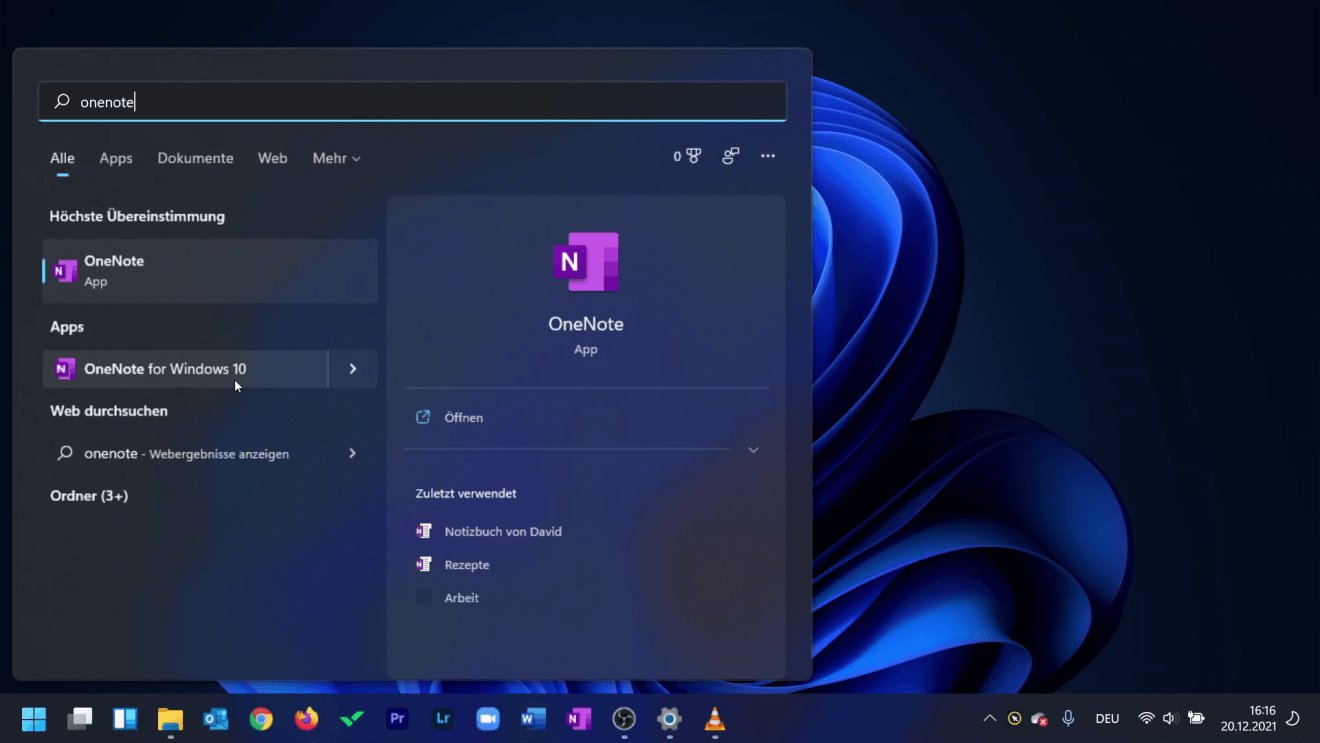Start Adobe Lightroom from the taskbar
This screenshot has height=743, width=1320.
click(x=442, y=719)
